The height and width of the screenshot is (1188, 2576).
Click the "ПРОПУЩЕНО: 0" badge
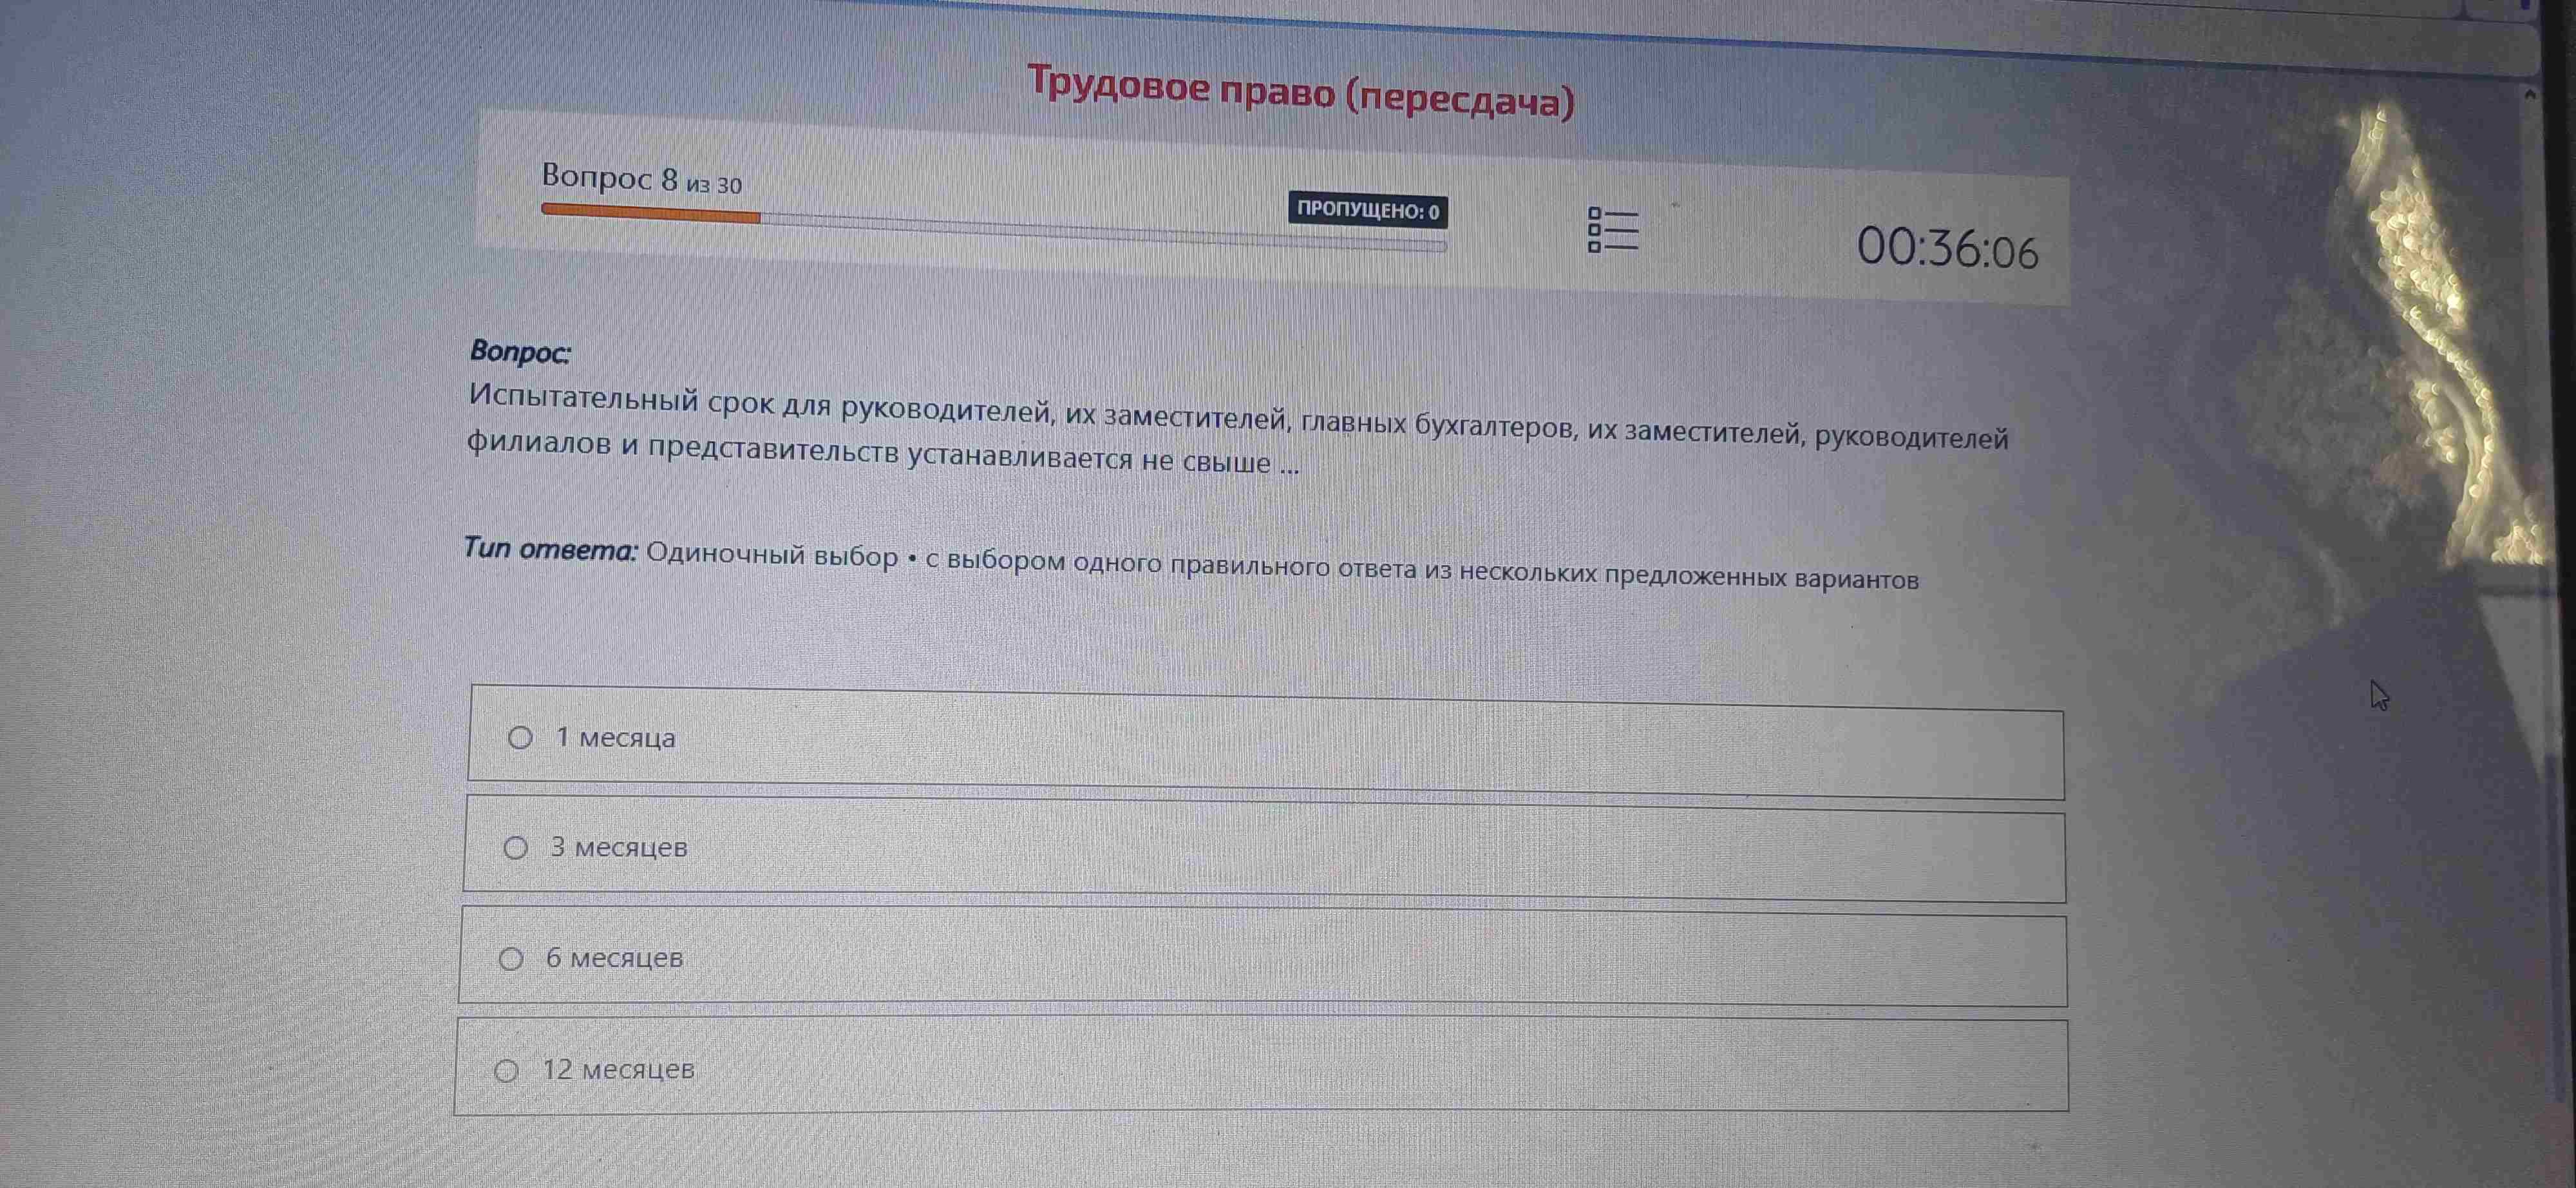[x=1367, y=211]
